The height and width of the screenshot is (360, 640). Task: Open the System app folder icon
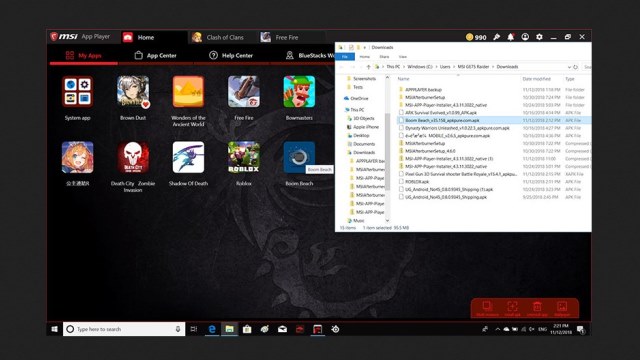coord(78,92)
